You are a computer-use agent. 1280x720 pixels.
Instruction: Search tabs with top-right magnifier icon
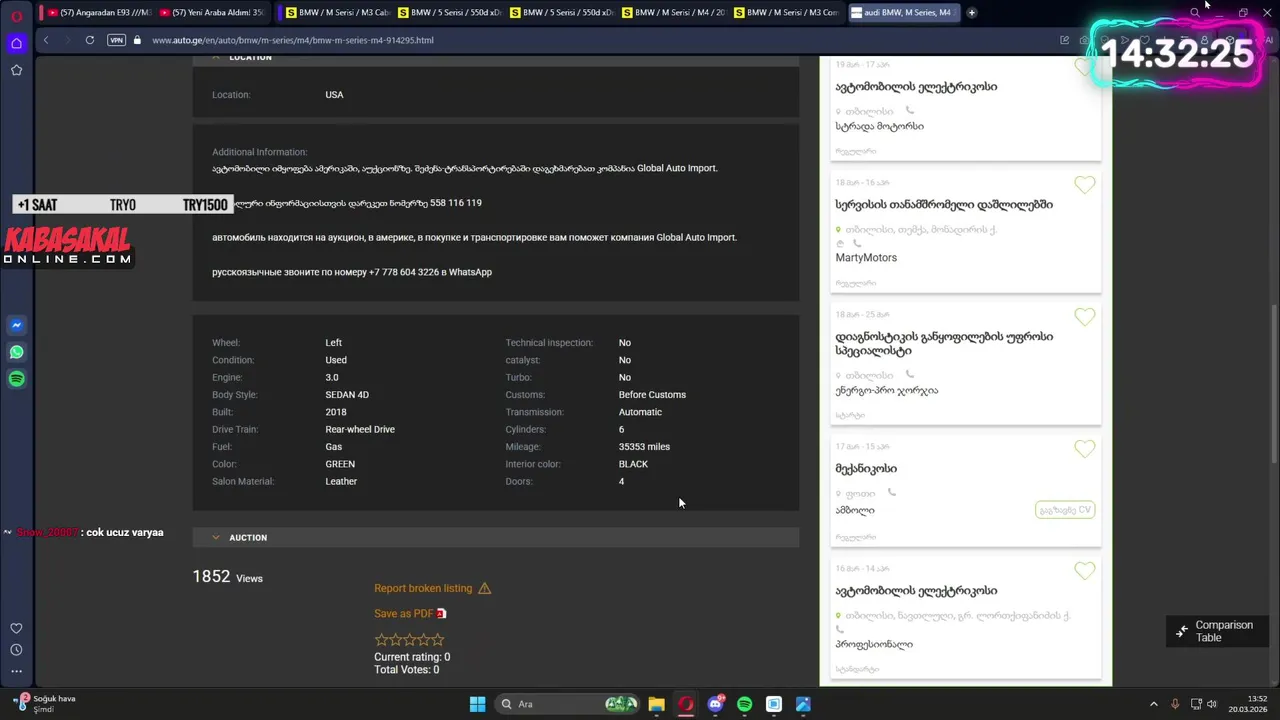tap(1194, 13)
